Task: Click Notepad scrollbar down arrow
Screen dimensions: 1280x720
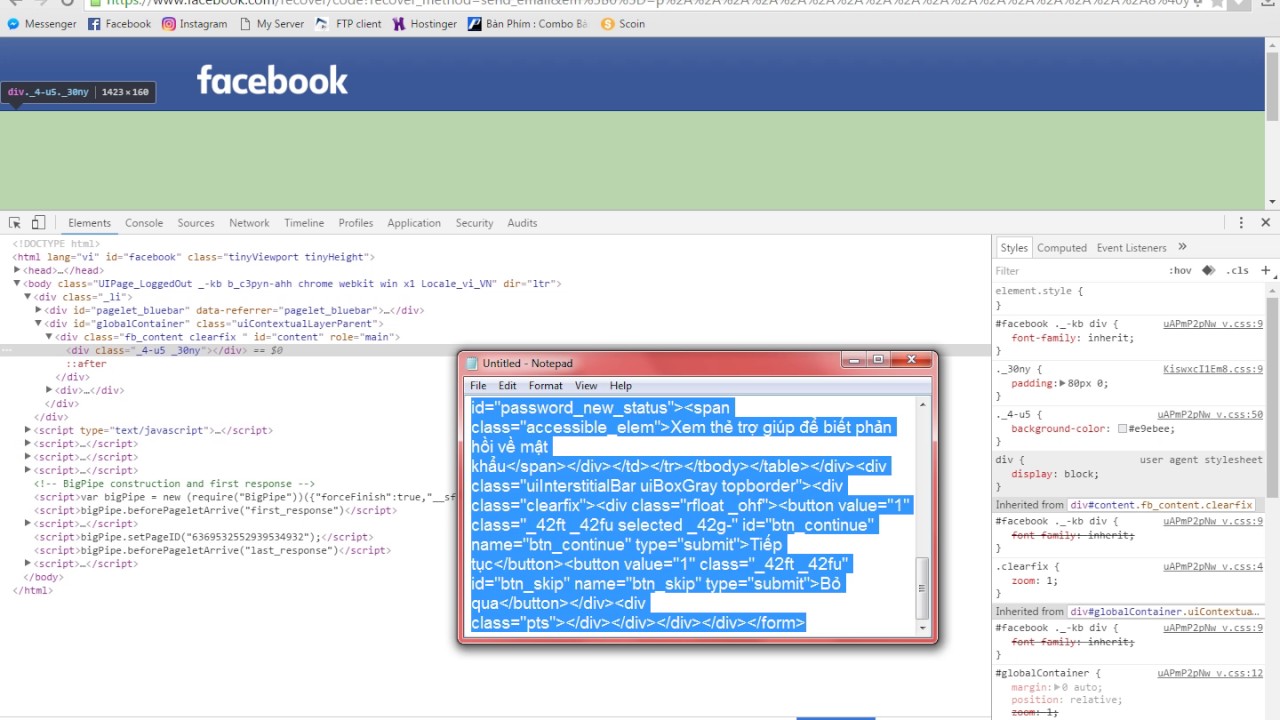Action: pos(922,627)
